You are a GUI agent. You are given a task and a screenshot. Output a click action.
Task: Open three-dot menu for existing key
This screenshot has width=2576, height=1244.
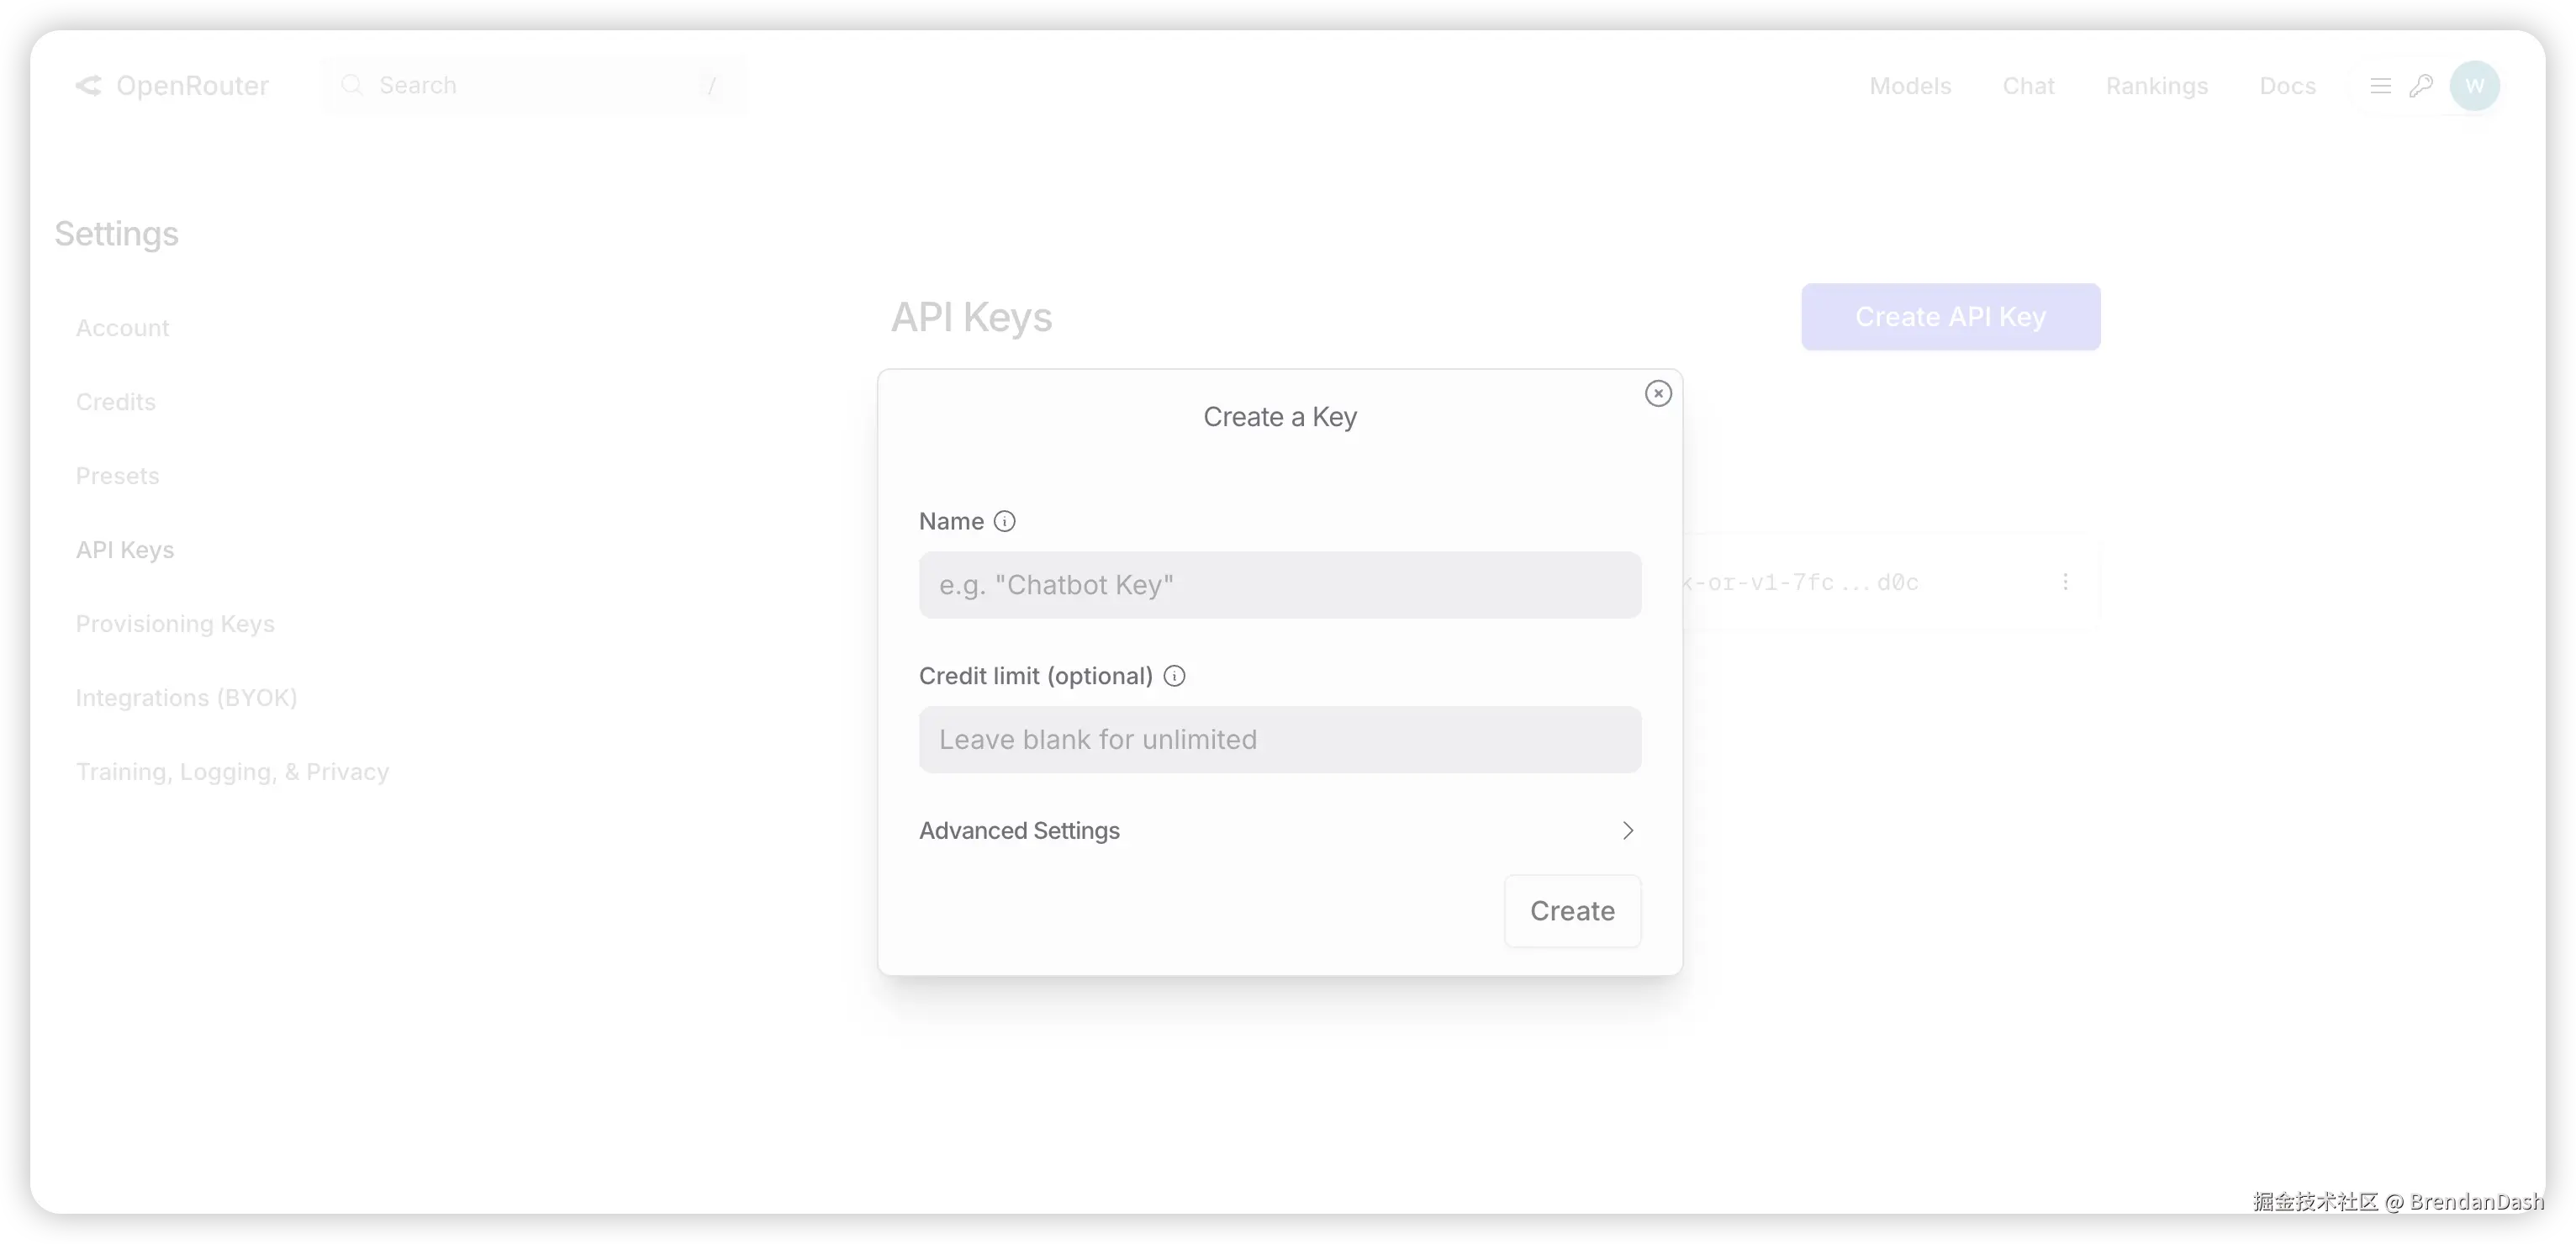click(x=2065, y=582)
